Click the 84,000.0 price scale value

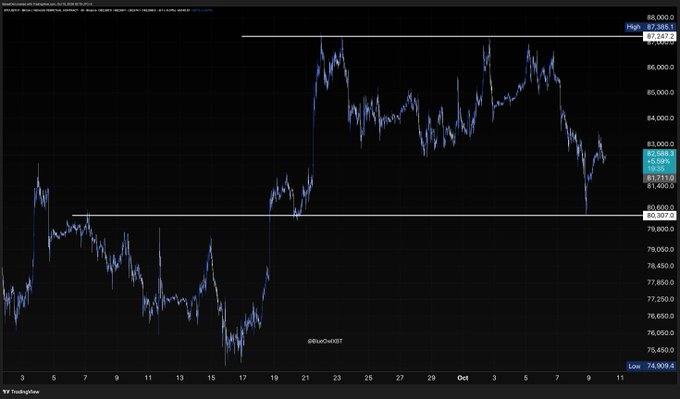pyautogui.click(x=660, y=118)
